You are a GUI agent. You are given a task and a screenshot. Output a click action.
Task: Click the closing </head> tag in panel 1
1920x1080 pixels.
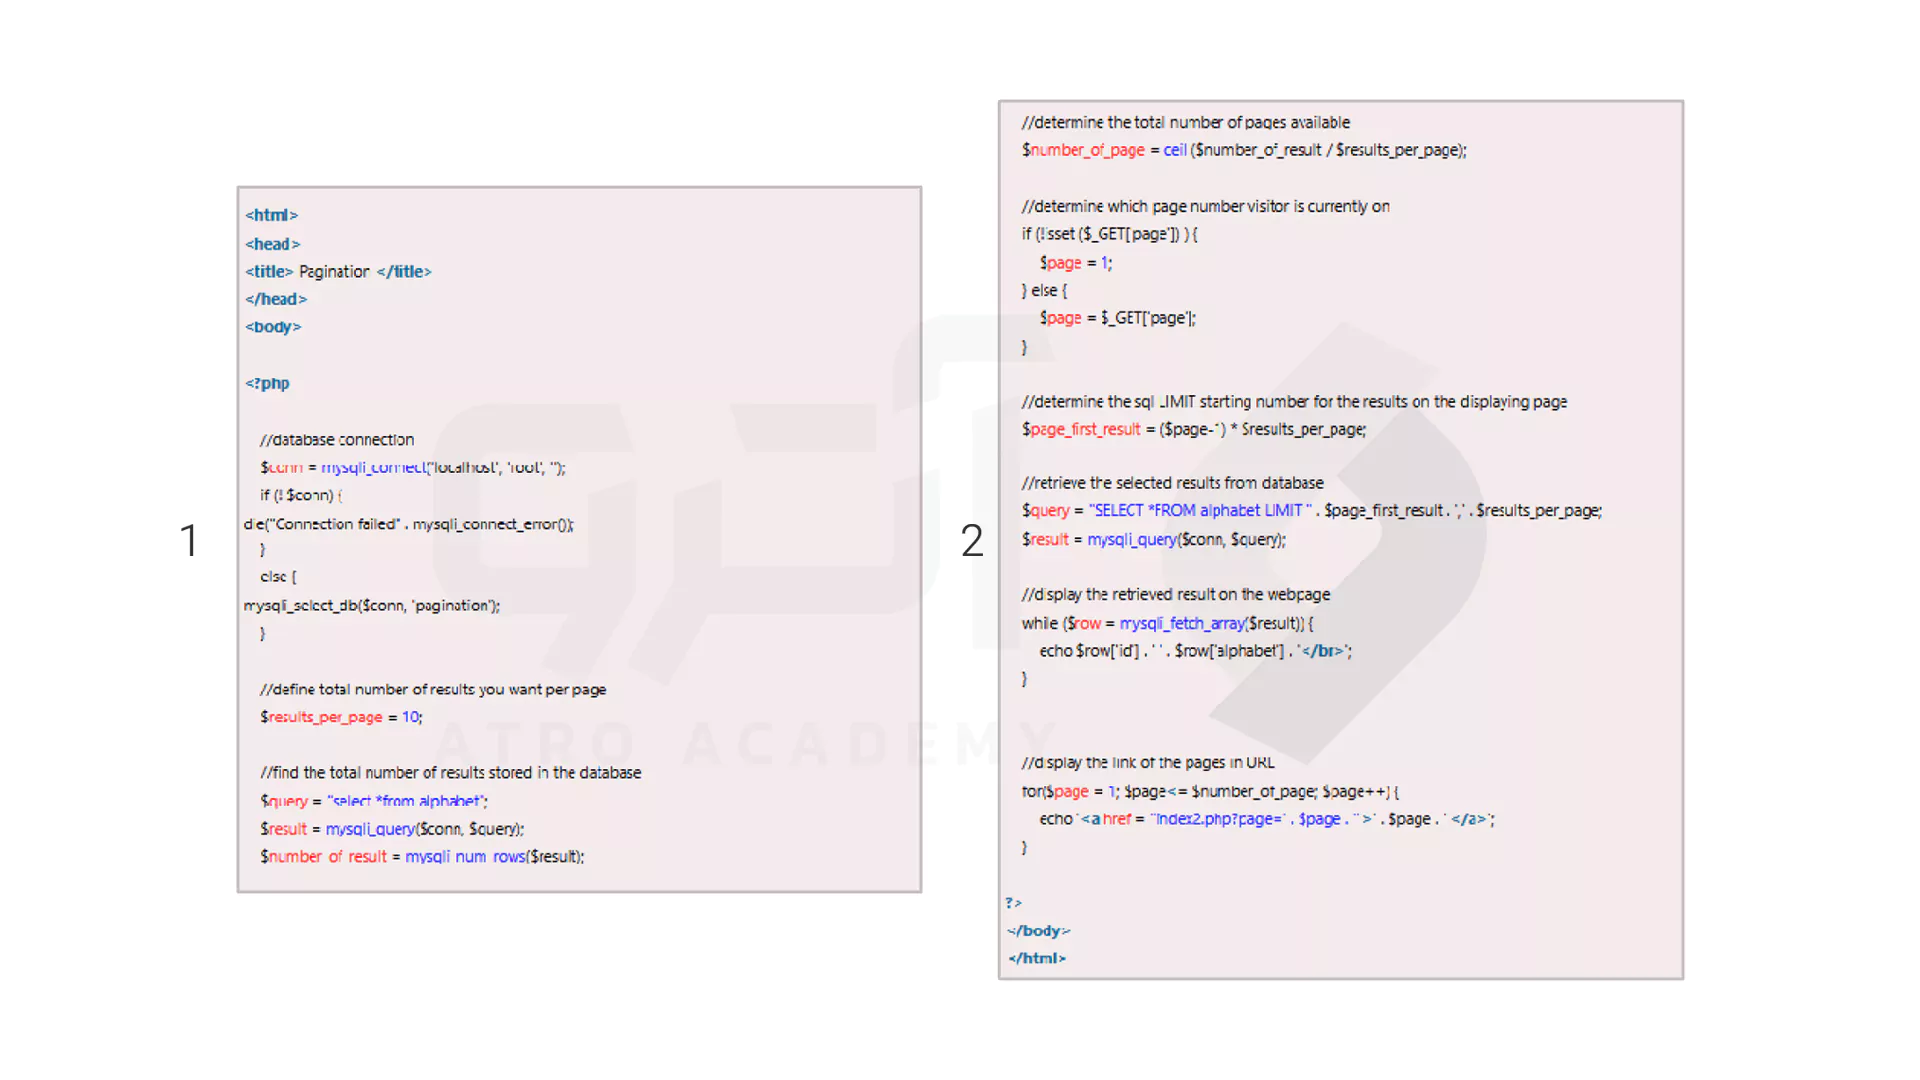(276, 299)
